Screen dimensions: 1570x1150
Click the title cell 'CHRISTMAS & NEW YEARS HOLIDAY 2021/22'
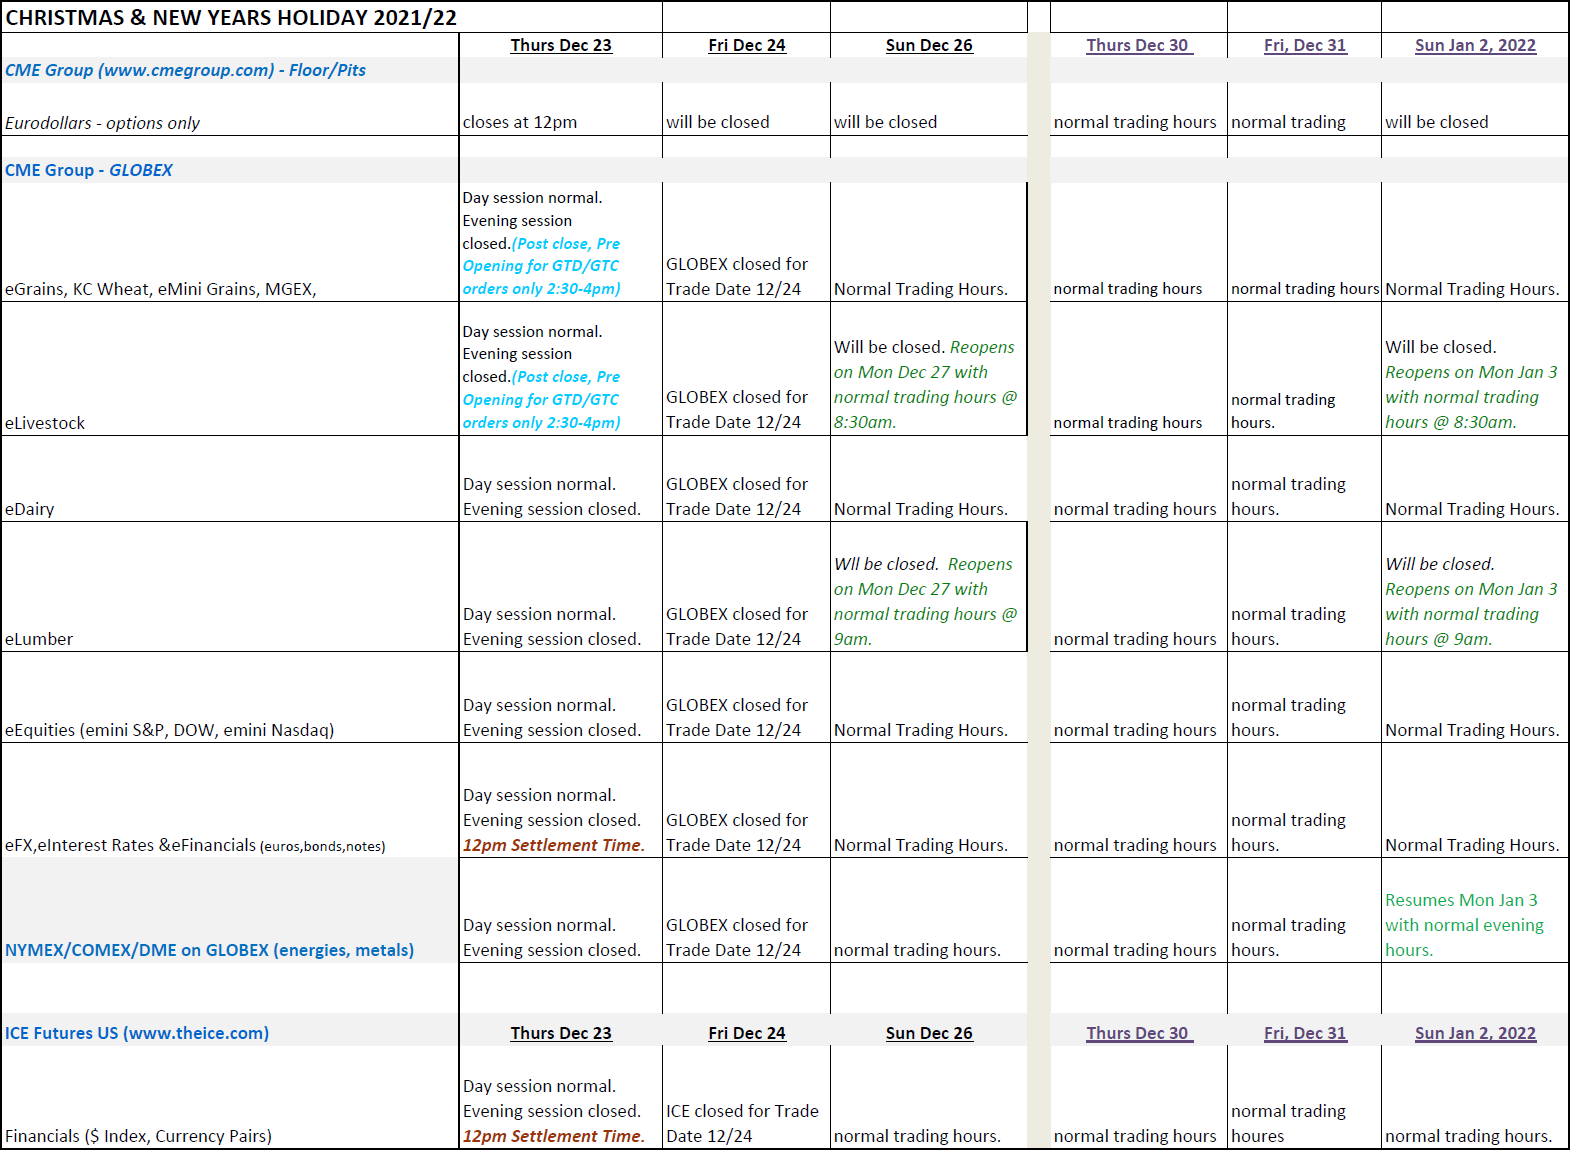231,18
